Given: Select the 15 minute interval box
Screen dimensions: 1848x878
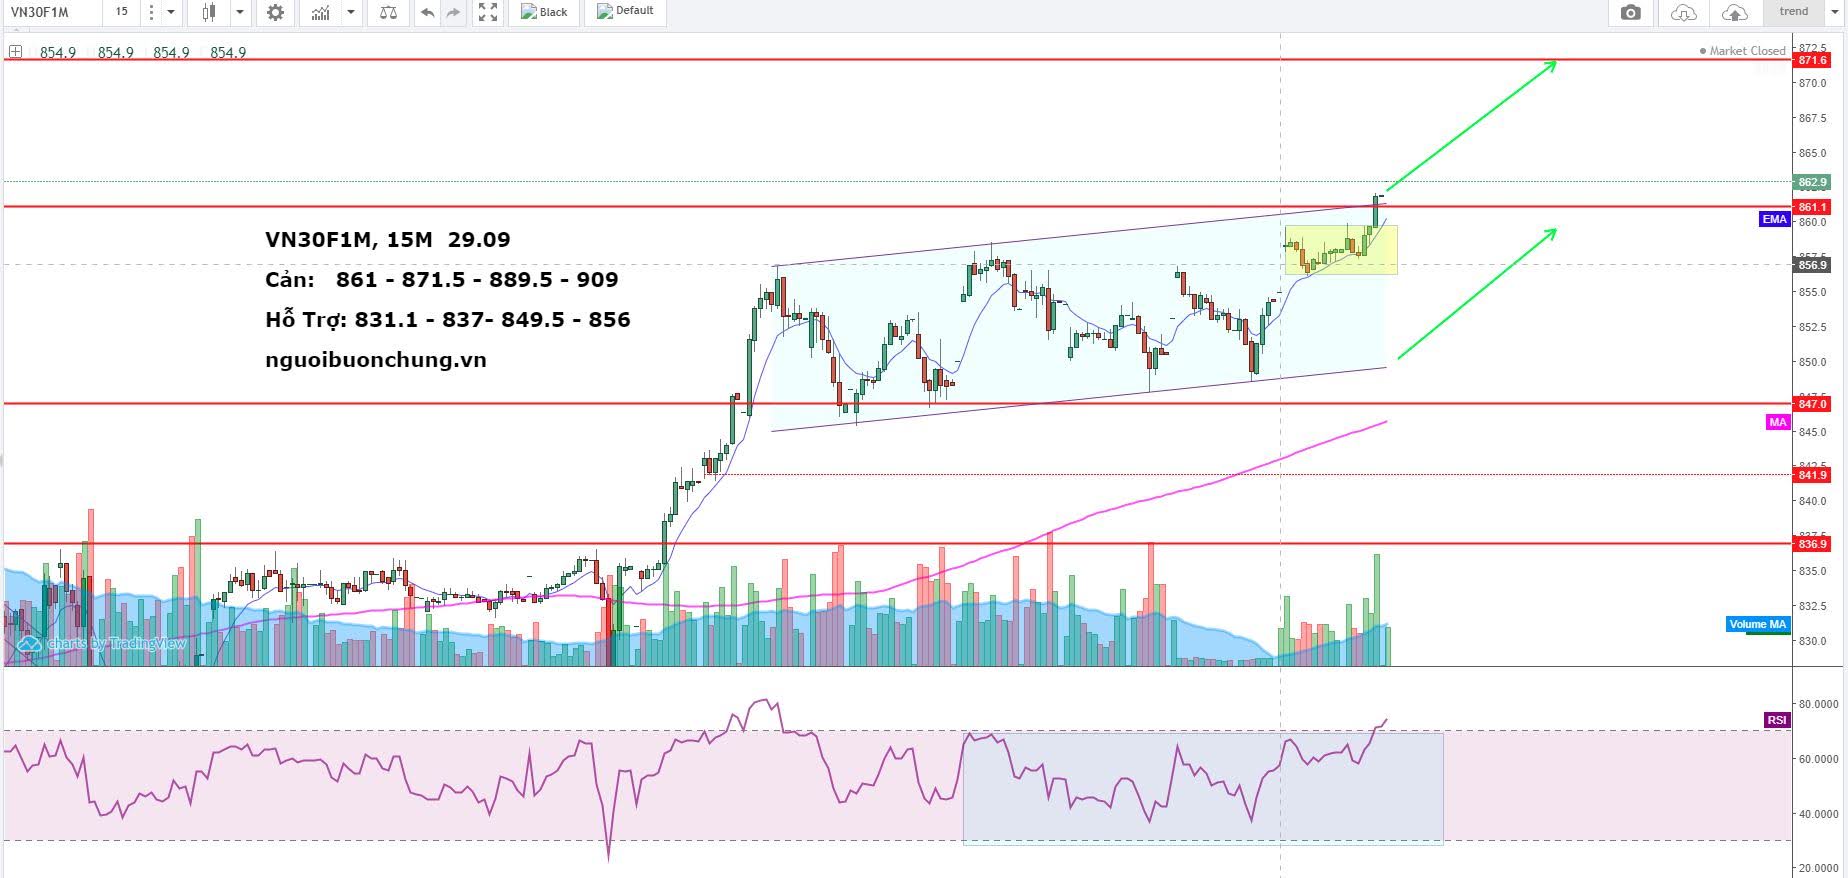Looking at the screenshot, I should (x=121, y=12).
